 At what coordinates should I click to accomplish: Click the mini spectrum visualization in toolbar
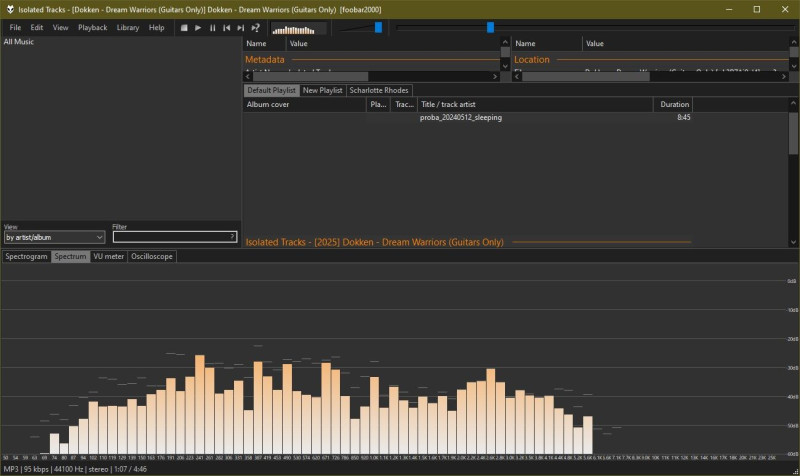point(298,29)
